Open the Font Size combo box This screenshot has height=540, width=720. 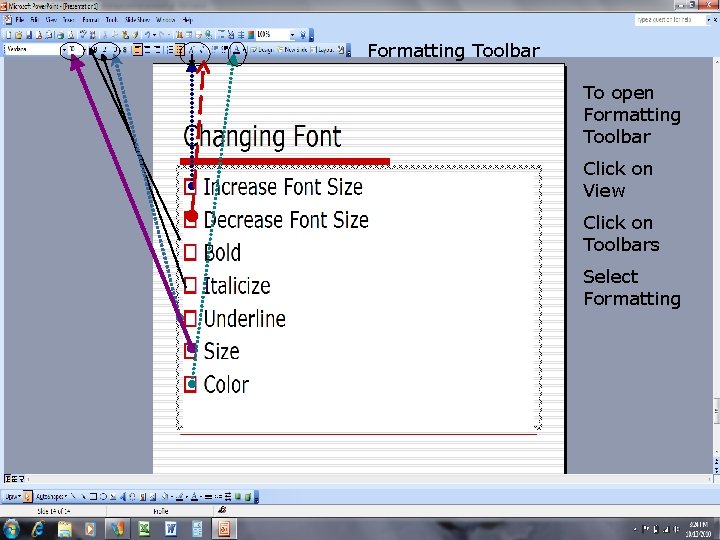tap(76, 50)
